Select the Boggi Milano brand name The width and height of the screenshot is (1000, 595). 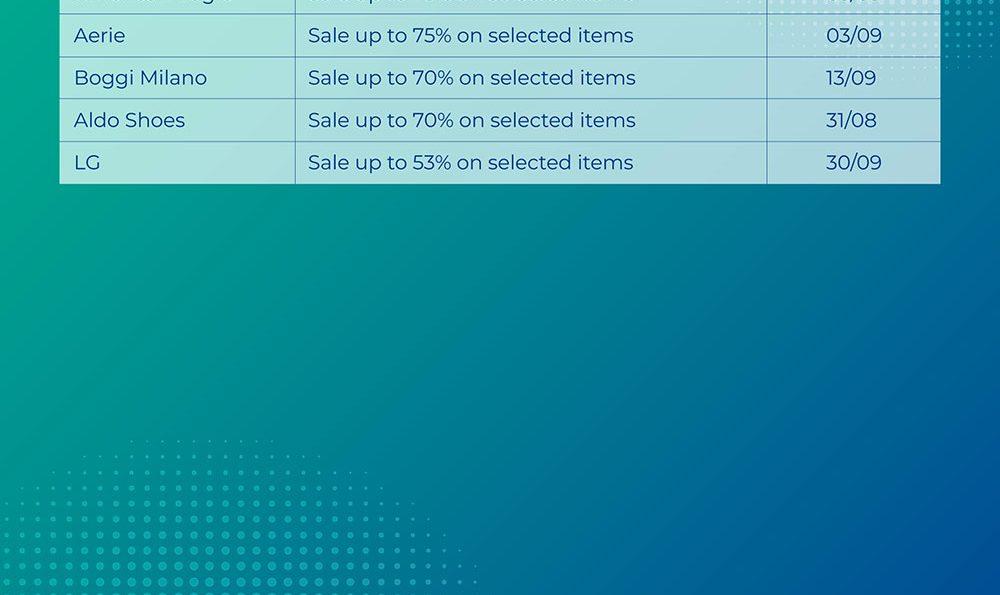(140, 78)
